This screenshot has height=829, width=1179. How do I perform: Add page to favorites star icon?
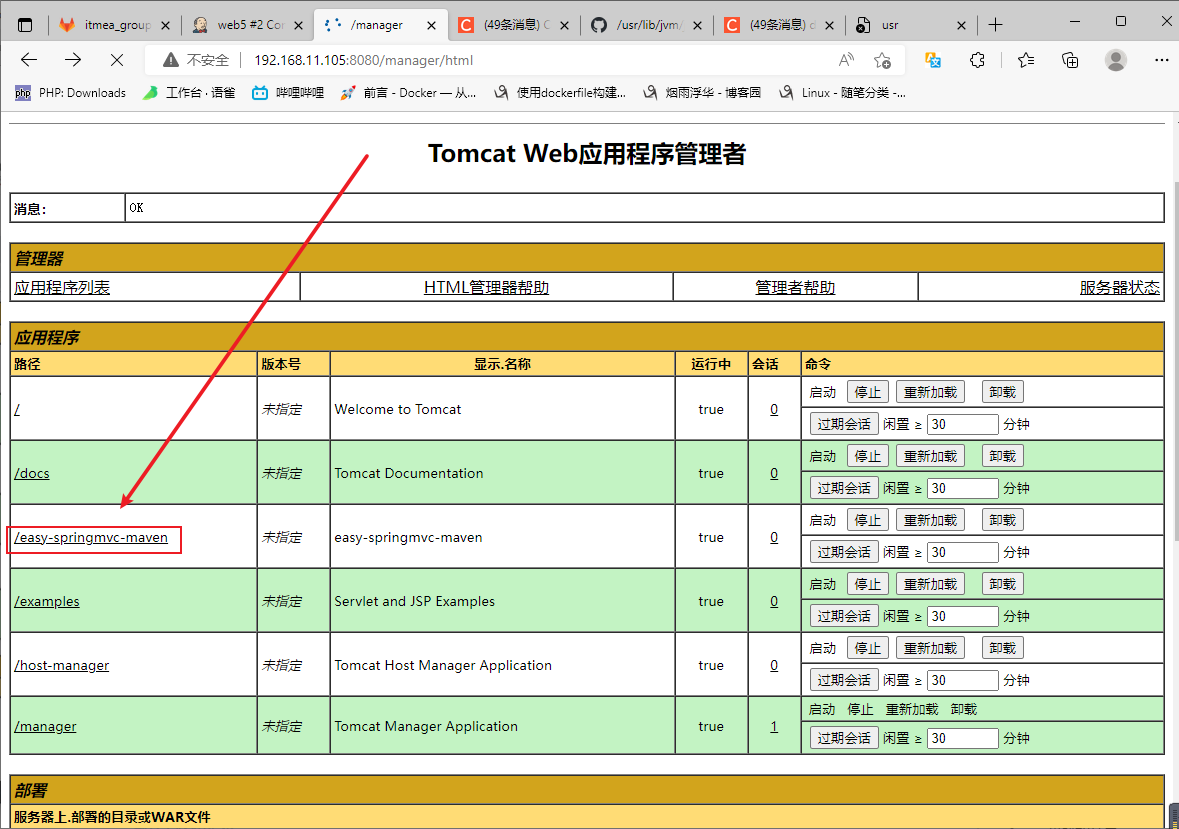(883, 60)
